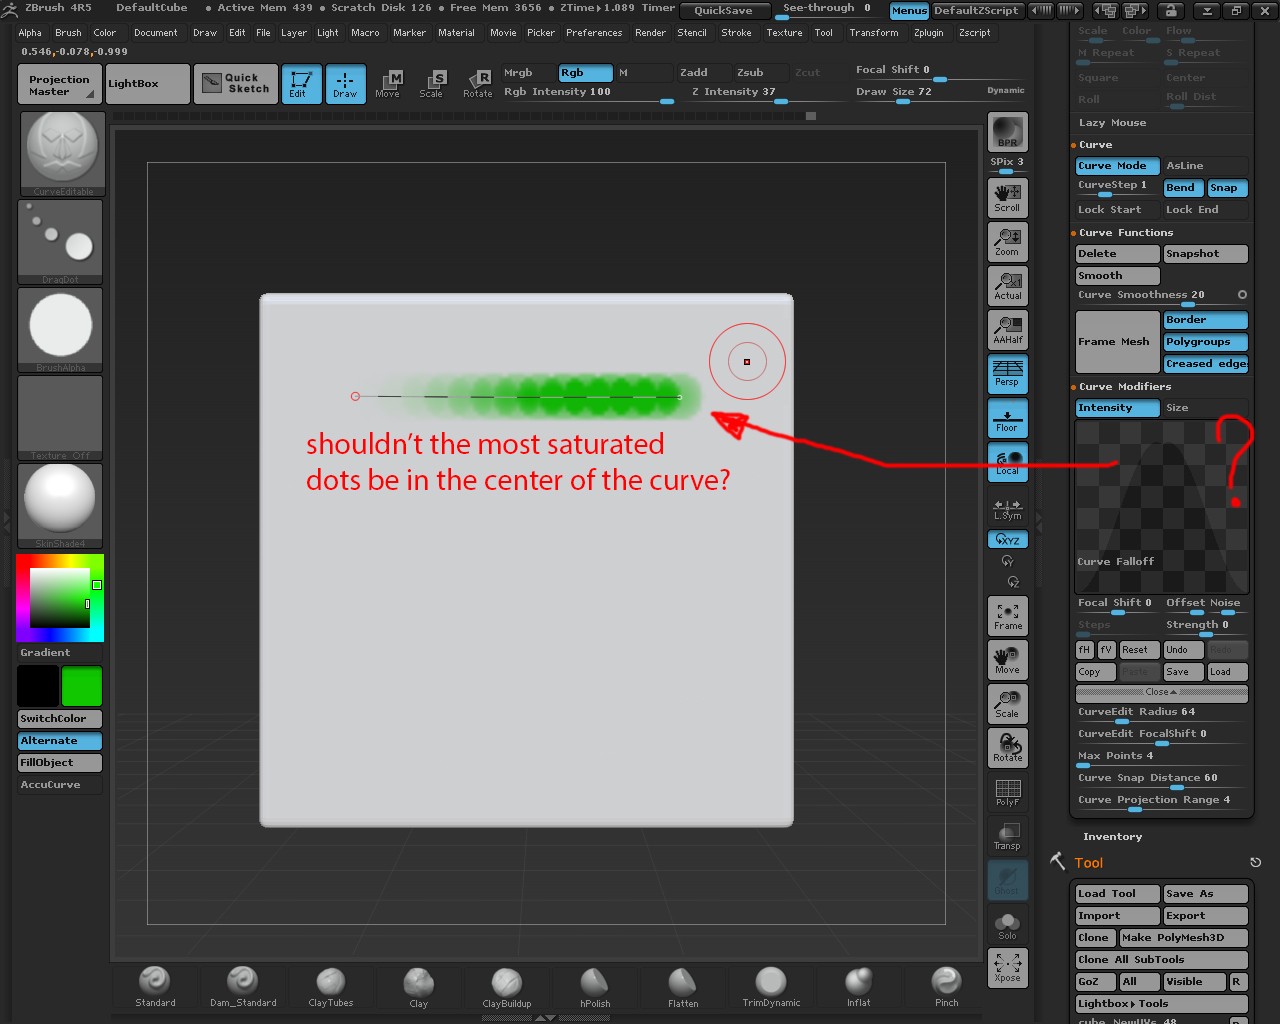Image resolution: width=1280 pixels, height=1024 pixels.
Task: Open the DragDot stroke selector
Action: 60,242
